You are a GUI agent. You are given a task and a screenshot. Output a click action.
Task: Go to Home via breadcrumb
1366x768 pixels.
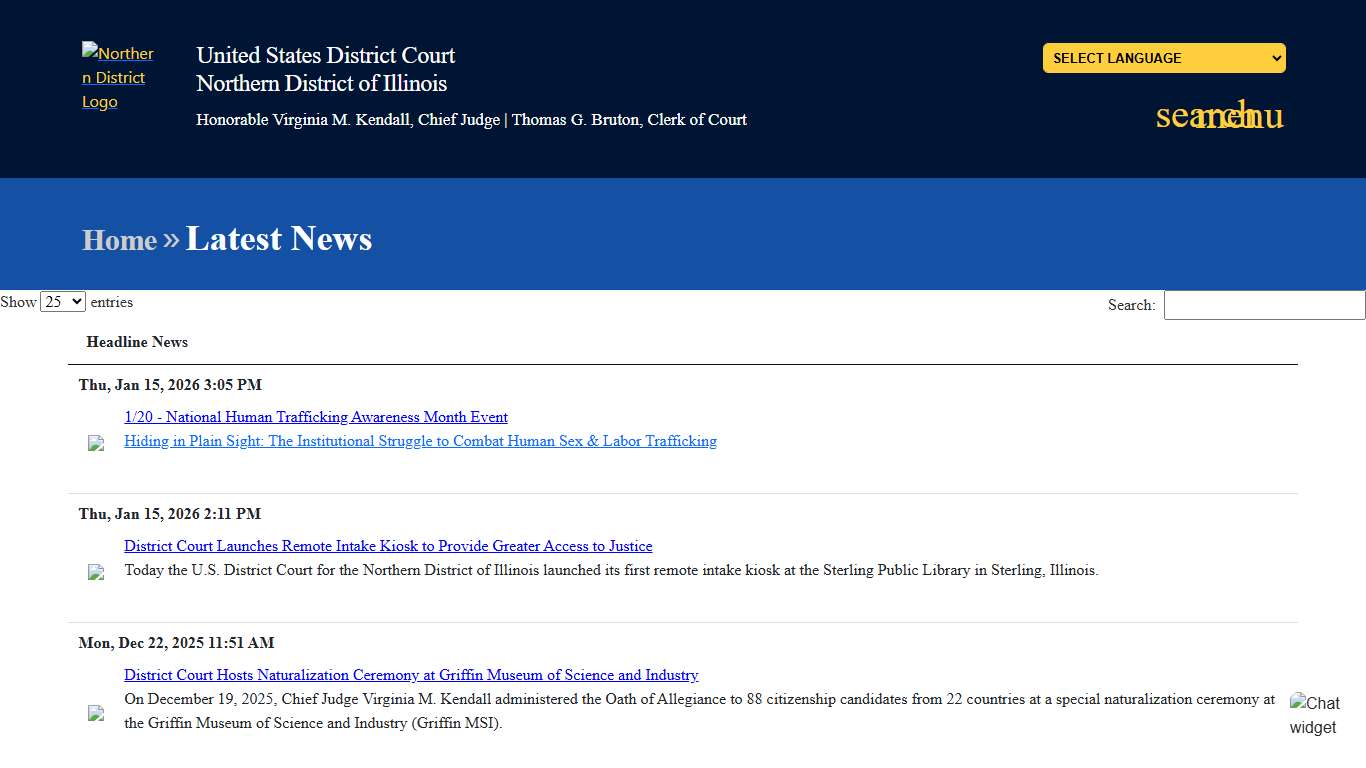coord(119,240)
